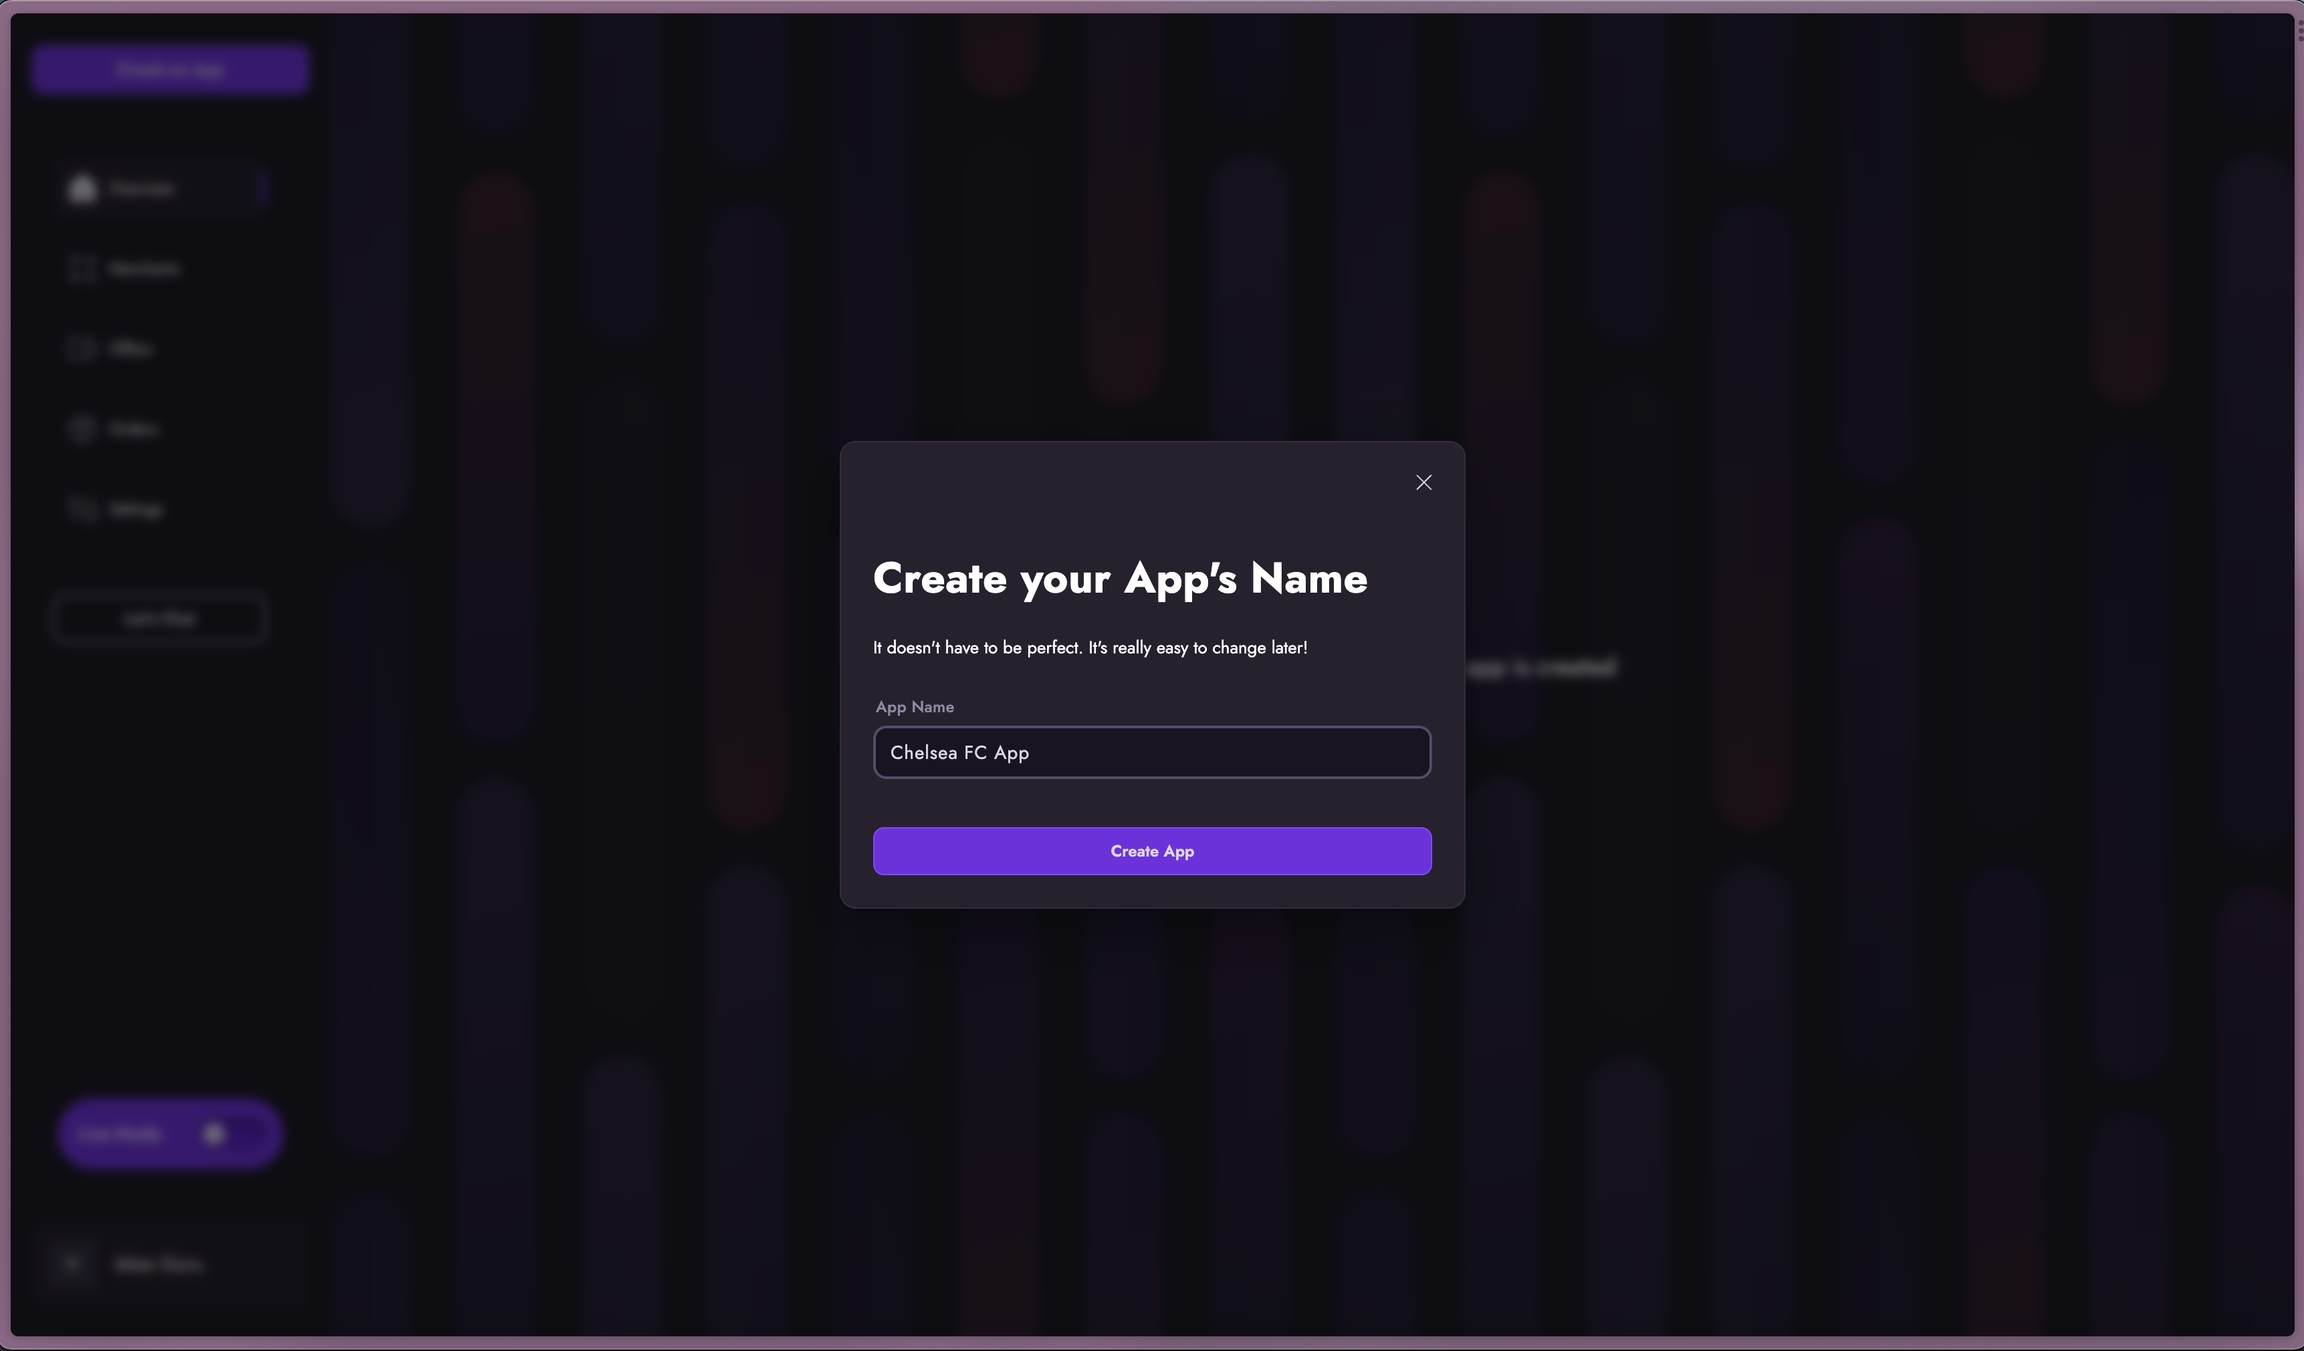Toggle the purple mode switch in sidebar
2304x1351 pixels.
coord(228,1133)
